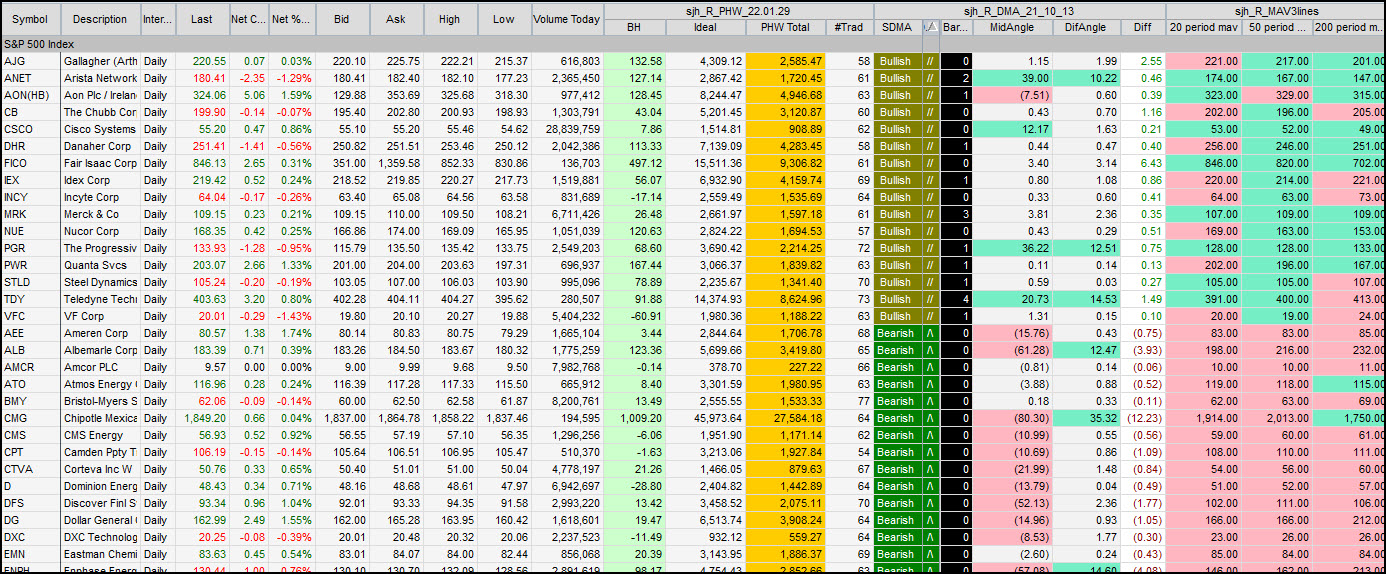This screenshot has height=574, width=1386.
Task: Click the double-slash trend icon in TDY row
Action: point(930,299)
